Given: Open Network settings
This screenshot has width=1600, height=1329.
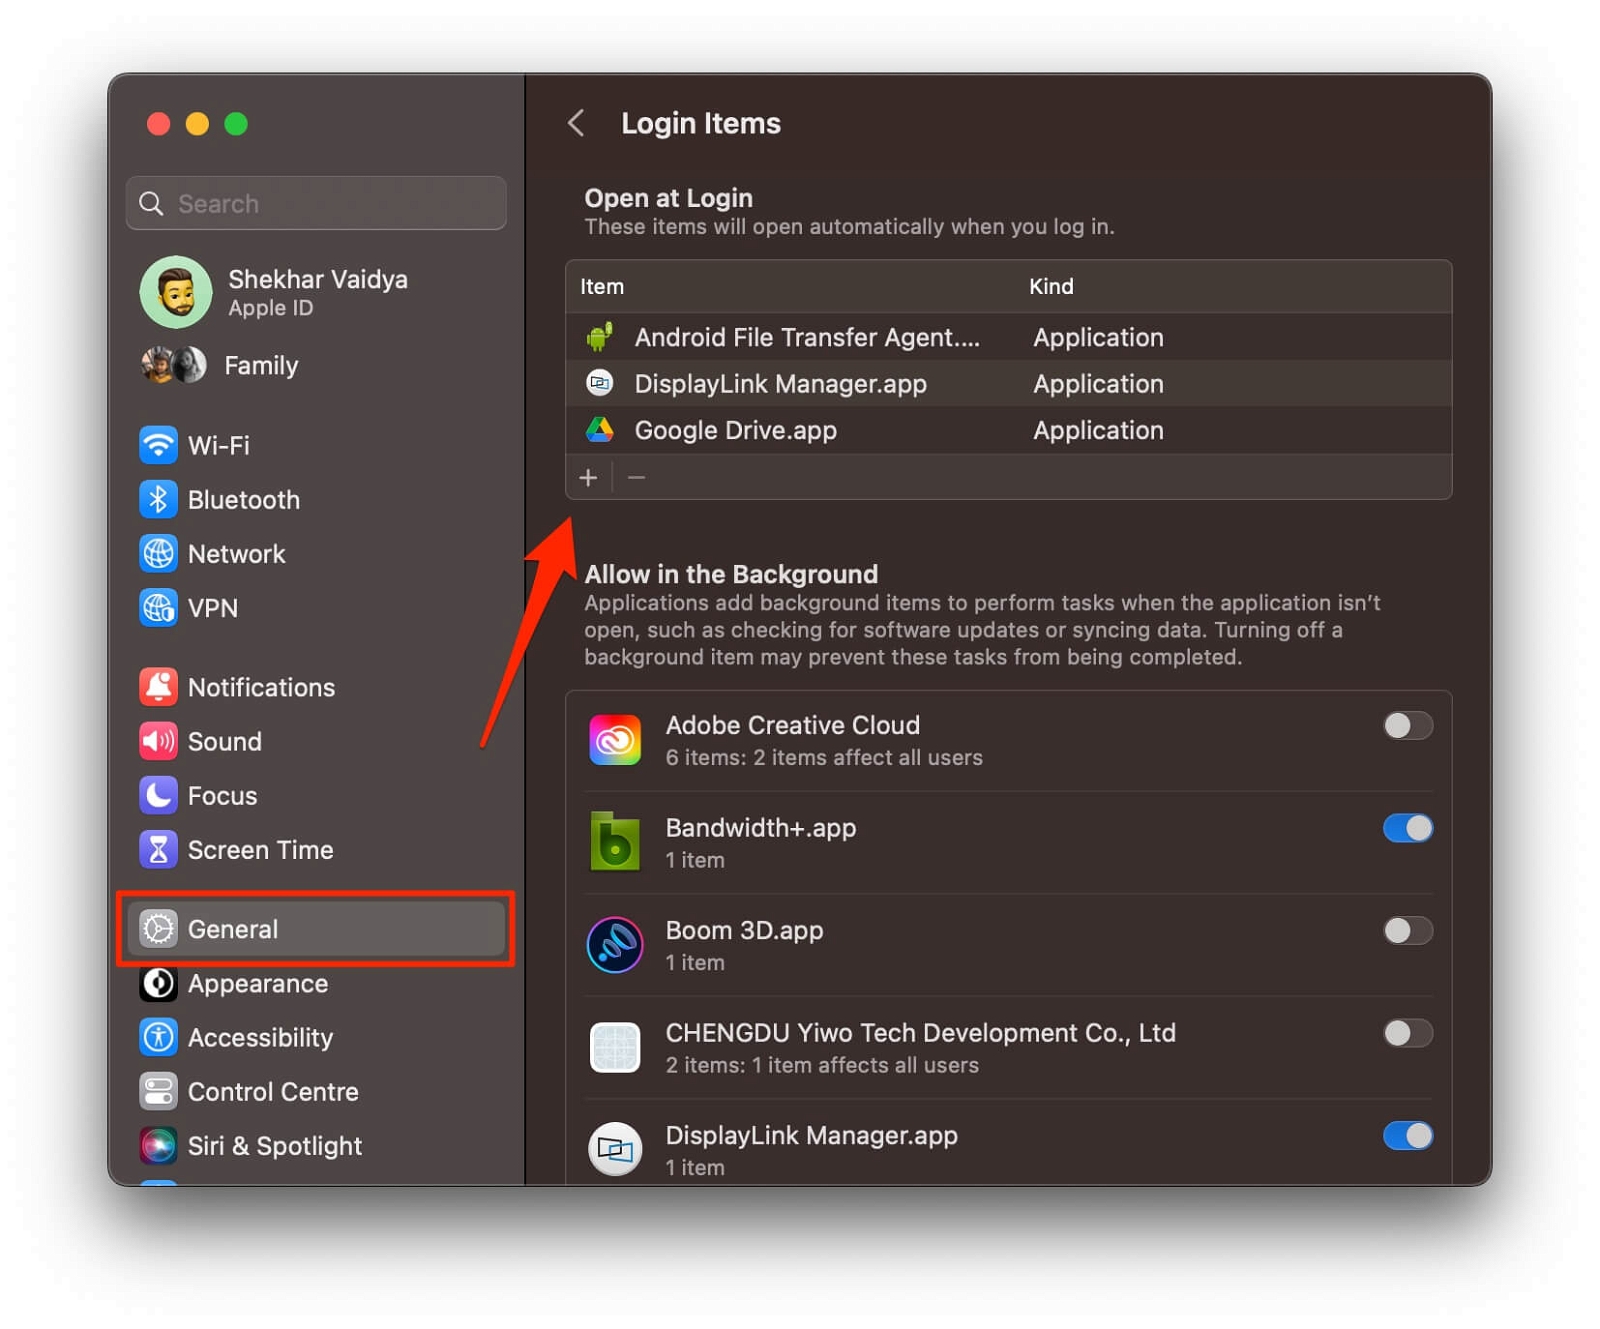Looking at the screenshot, I should click(159, 553).
